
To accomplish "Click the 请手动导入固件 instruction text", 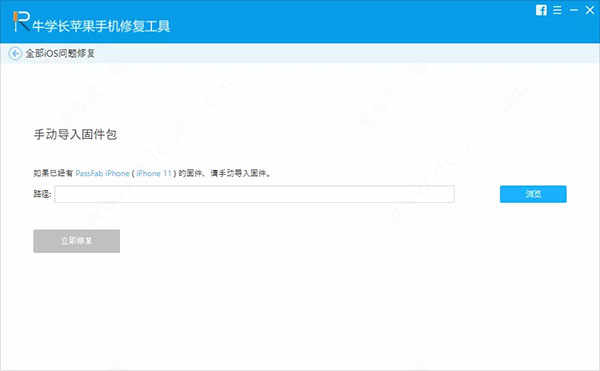I will 240,173.
